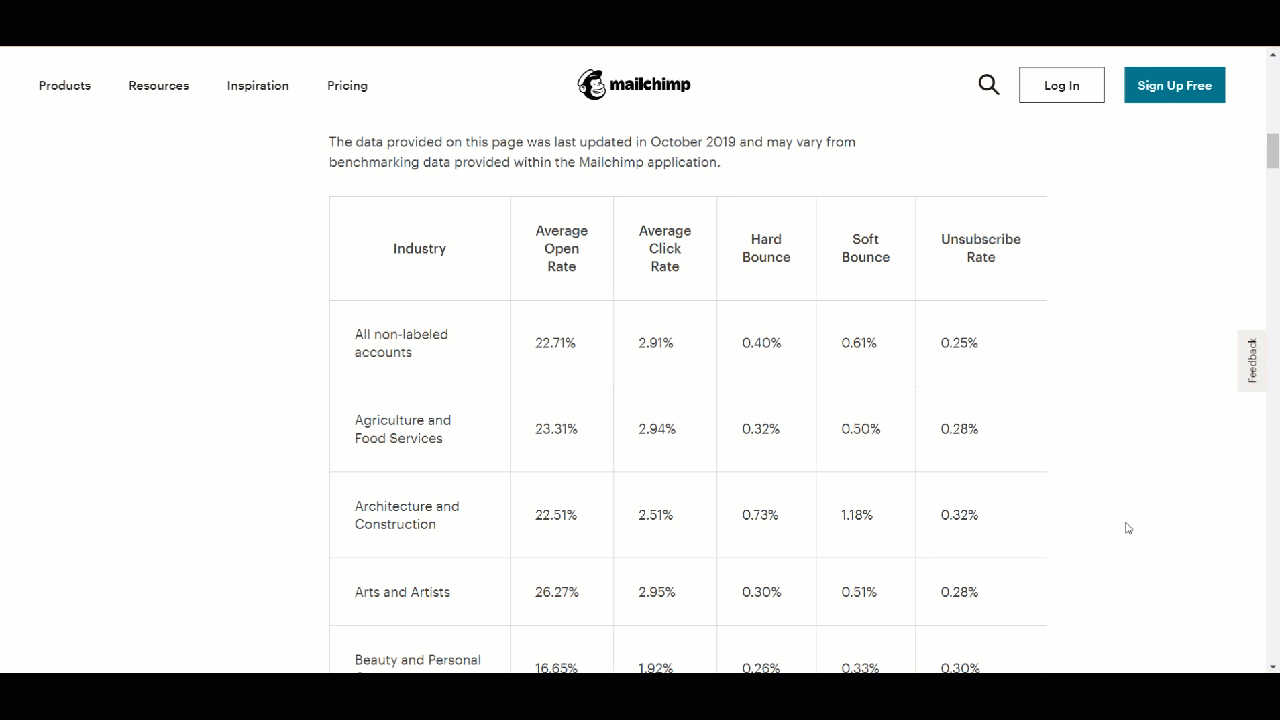Click the Mailchimp logo
This screenshot has width=1280, height=720.
tap(634, 85)
